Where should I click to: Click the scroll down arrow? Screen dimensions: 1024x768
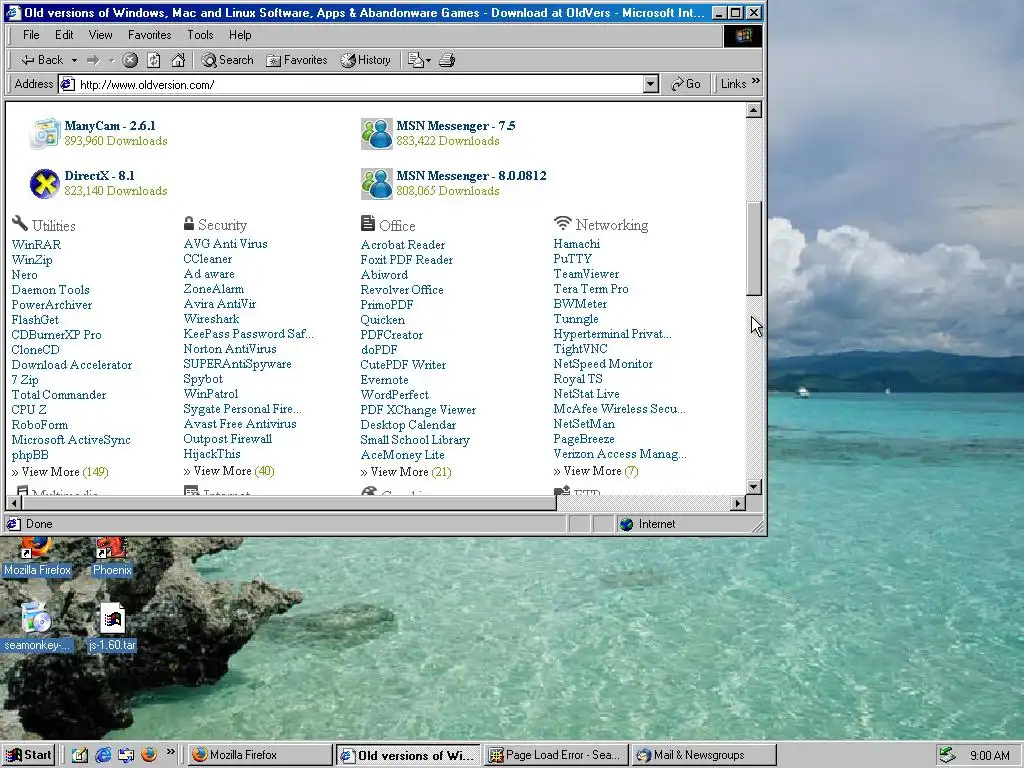[x=754, y=487]
